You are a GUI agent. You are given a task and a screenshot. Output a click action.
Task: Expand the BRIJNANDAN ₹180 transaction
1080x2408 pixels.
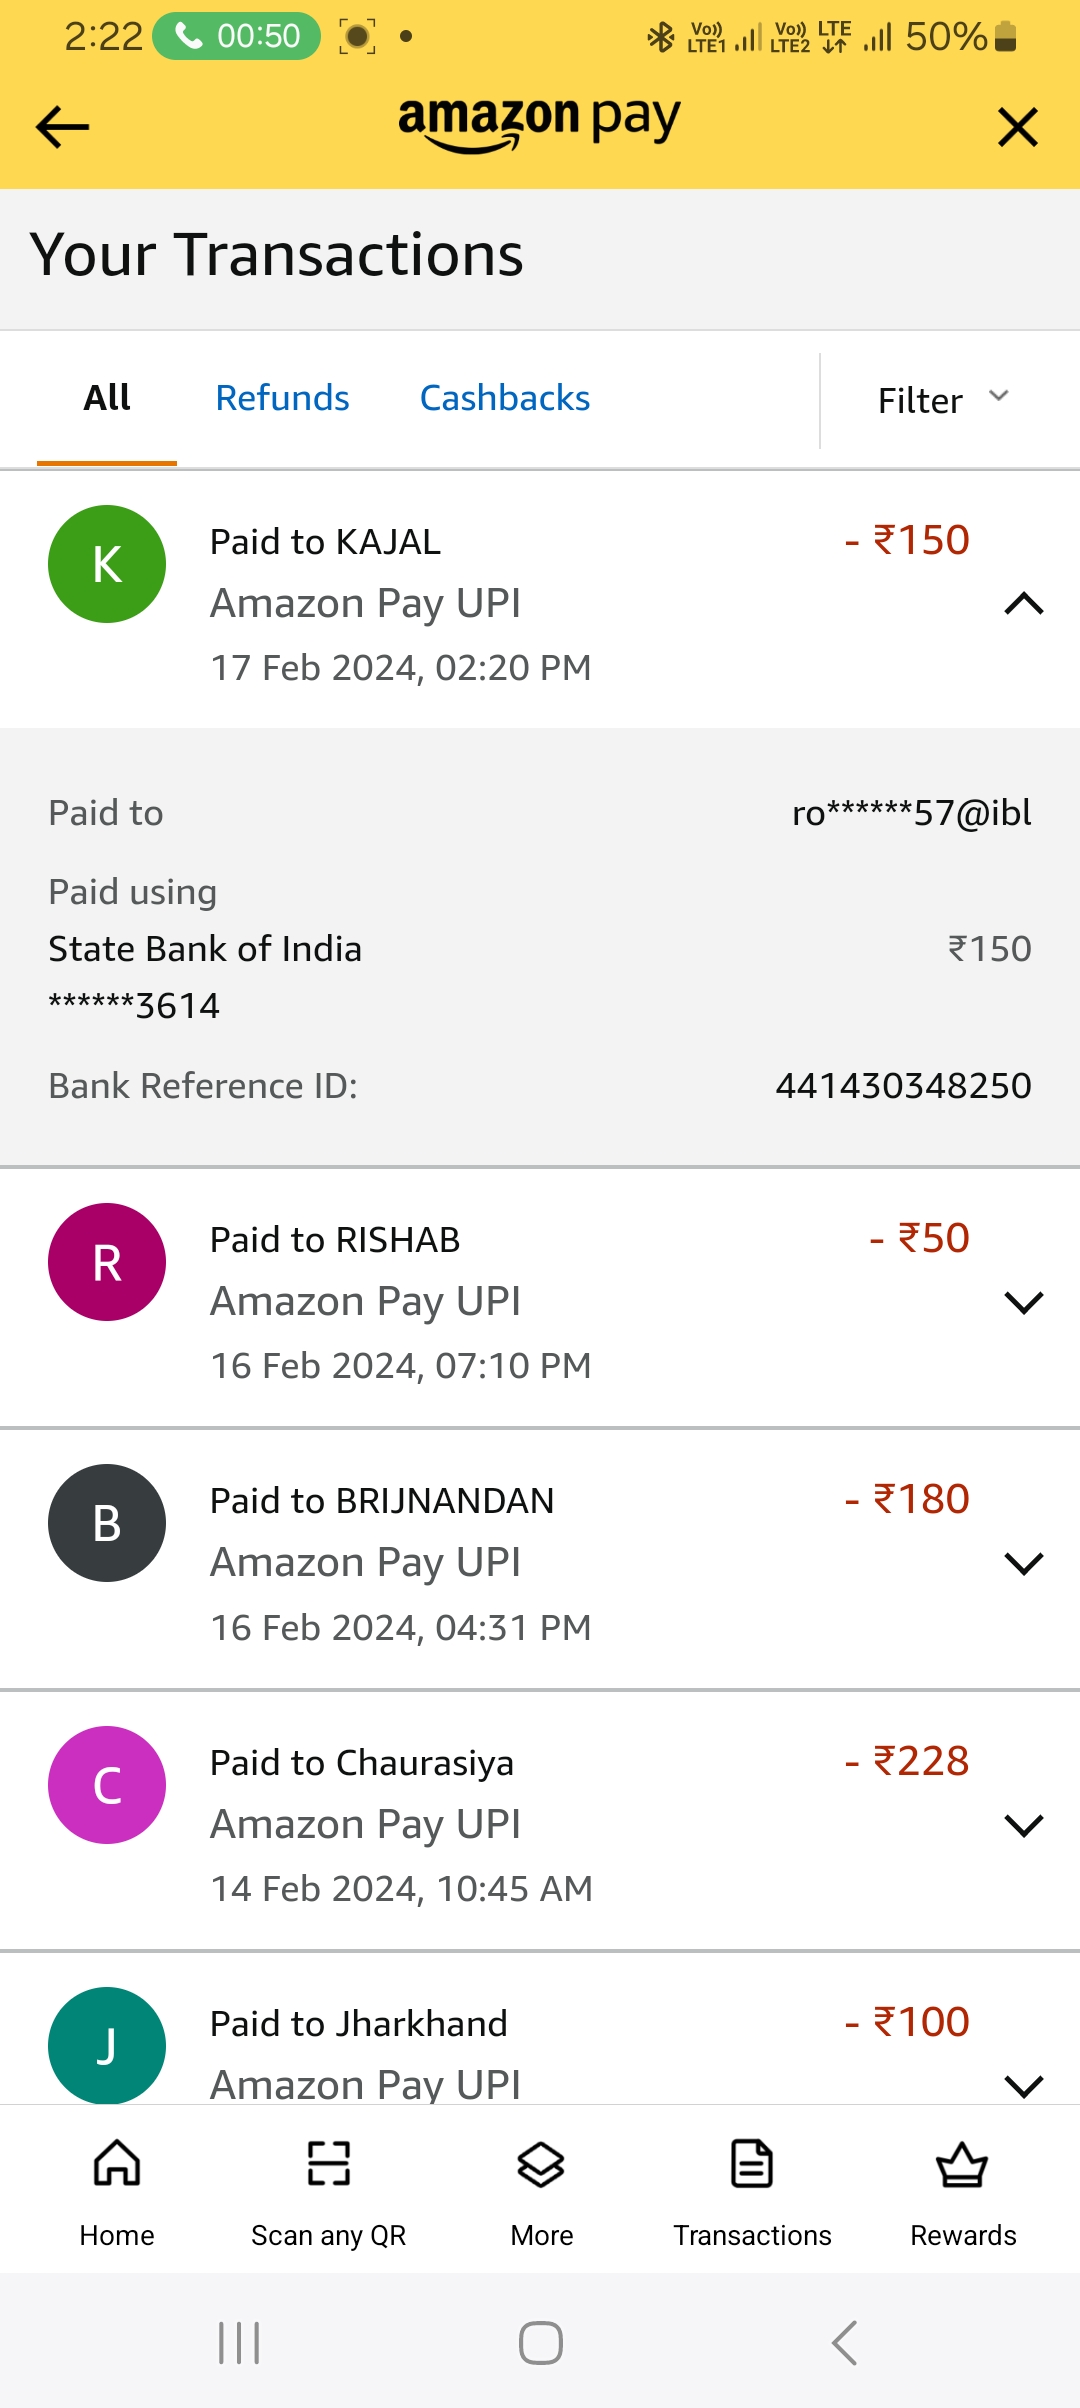(1023, 1563)
